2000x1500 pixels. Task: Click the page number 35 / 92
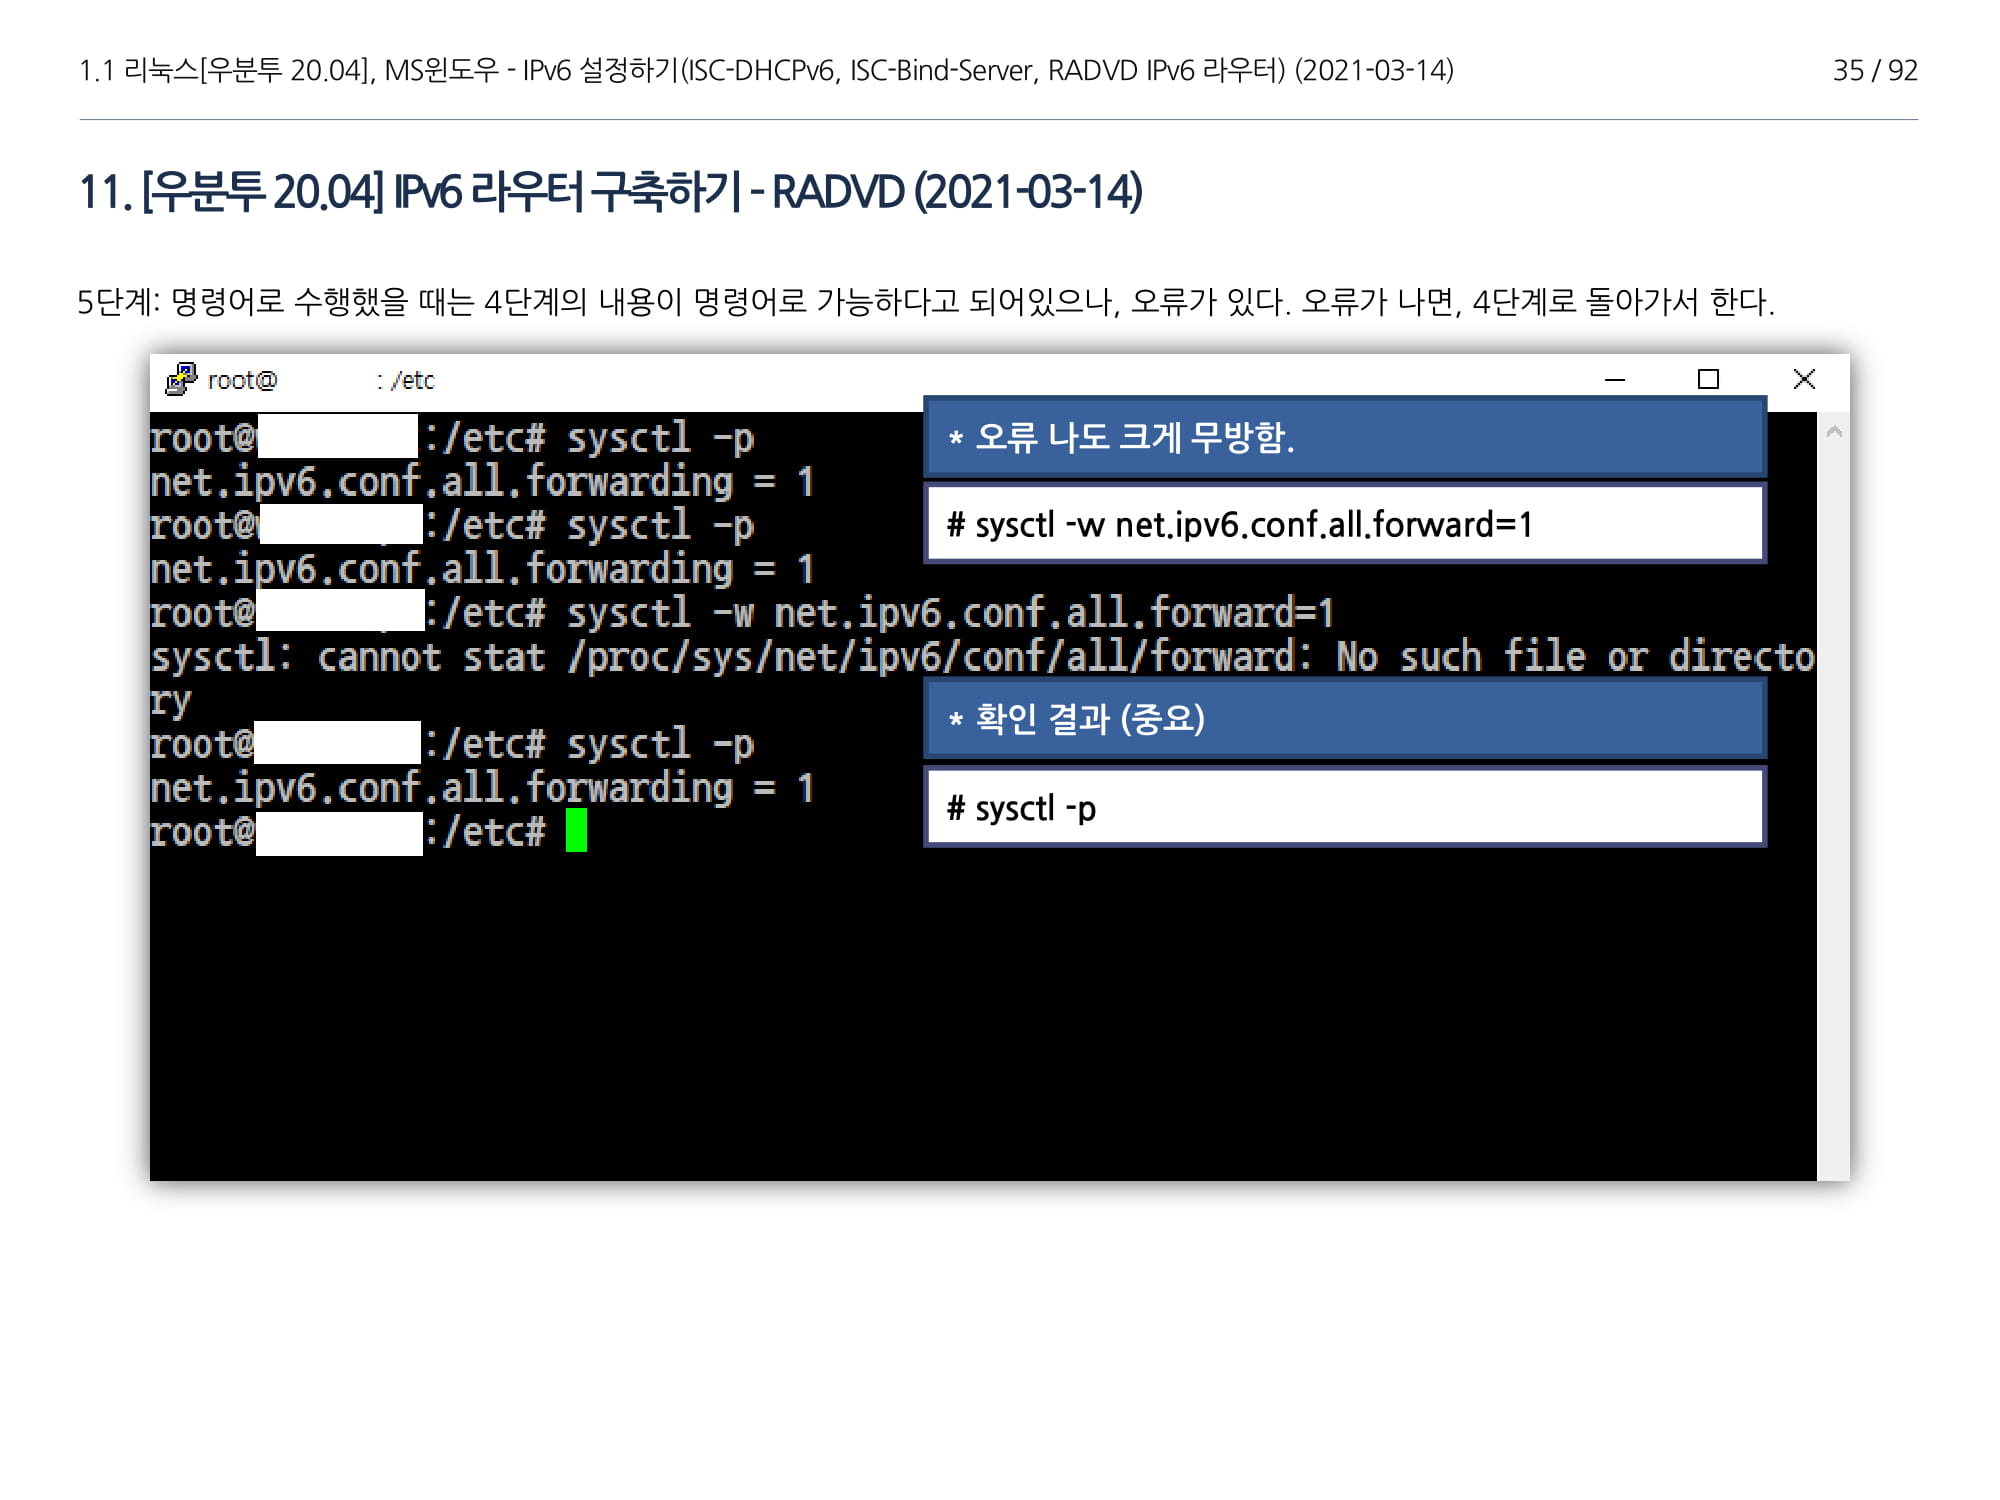tap(1874, 70)
